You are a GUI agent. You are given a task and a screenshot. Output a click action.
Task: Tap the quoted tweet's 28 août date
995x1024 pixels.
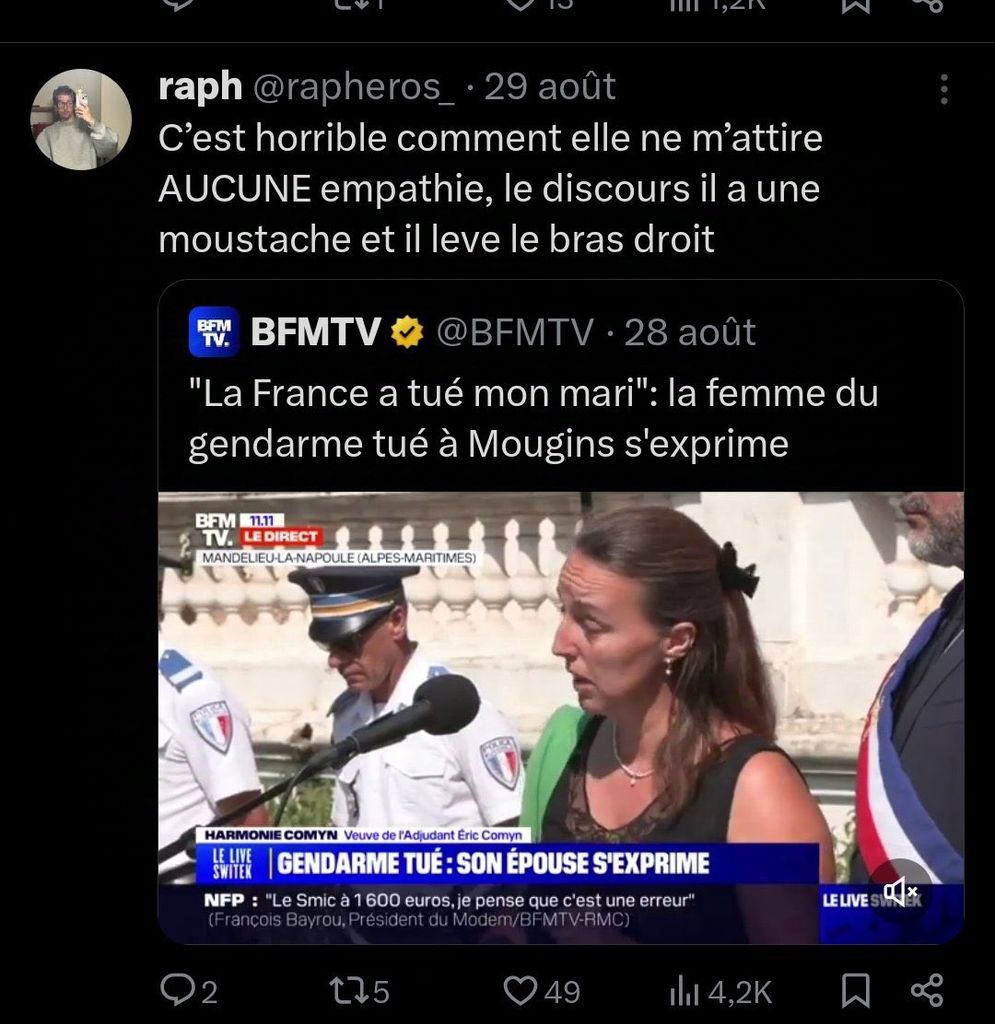tap(690, 331)
